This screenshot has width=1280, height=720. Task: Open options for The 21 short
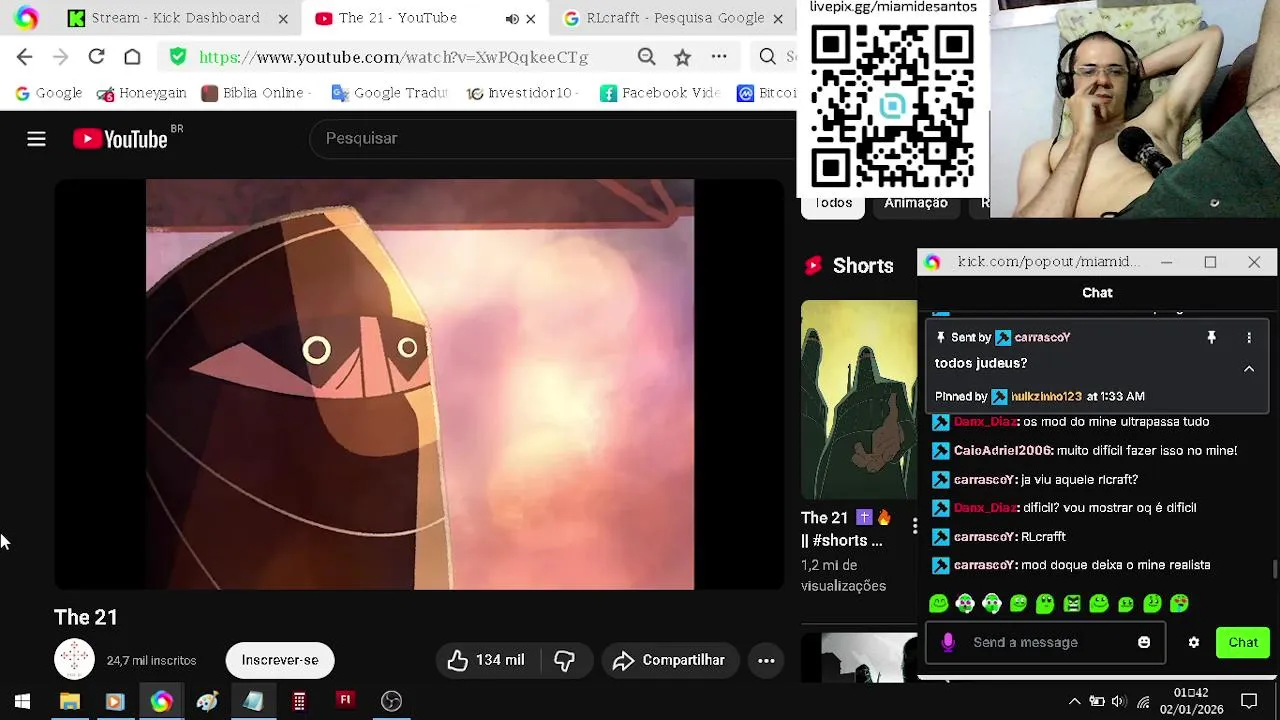[915, 525]
